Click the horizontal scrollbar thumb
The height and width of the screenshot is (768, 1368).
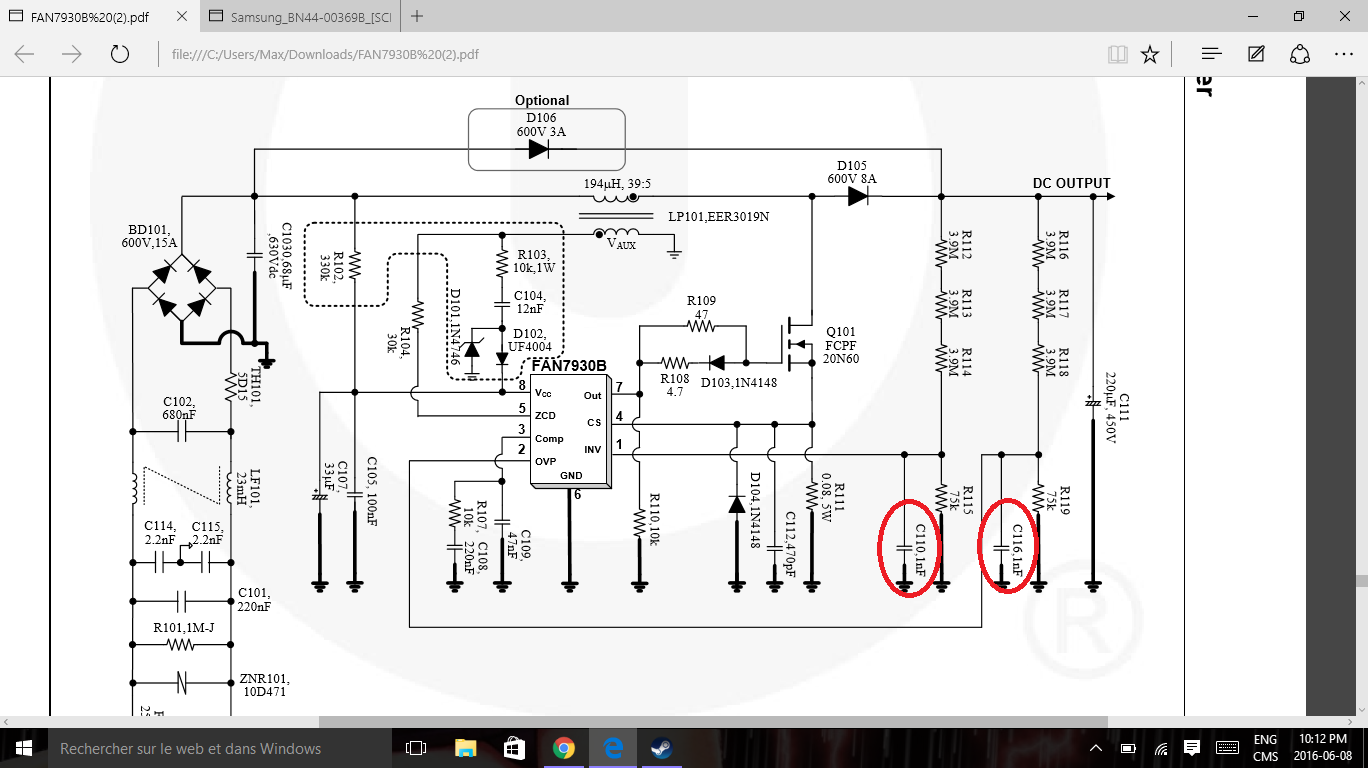[712, 722]
